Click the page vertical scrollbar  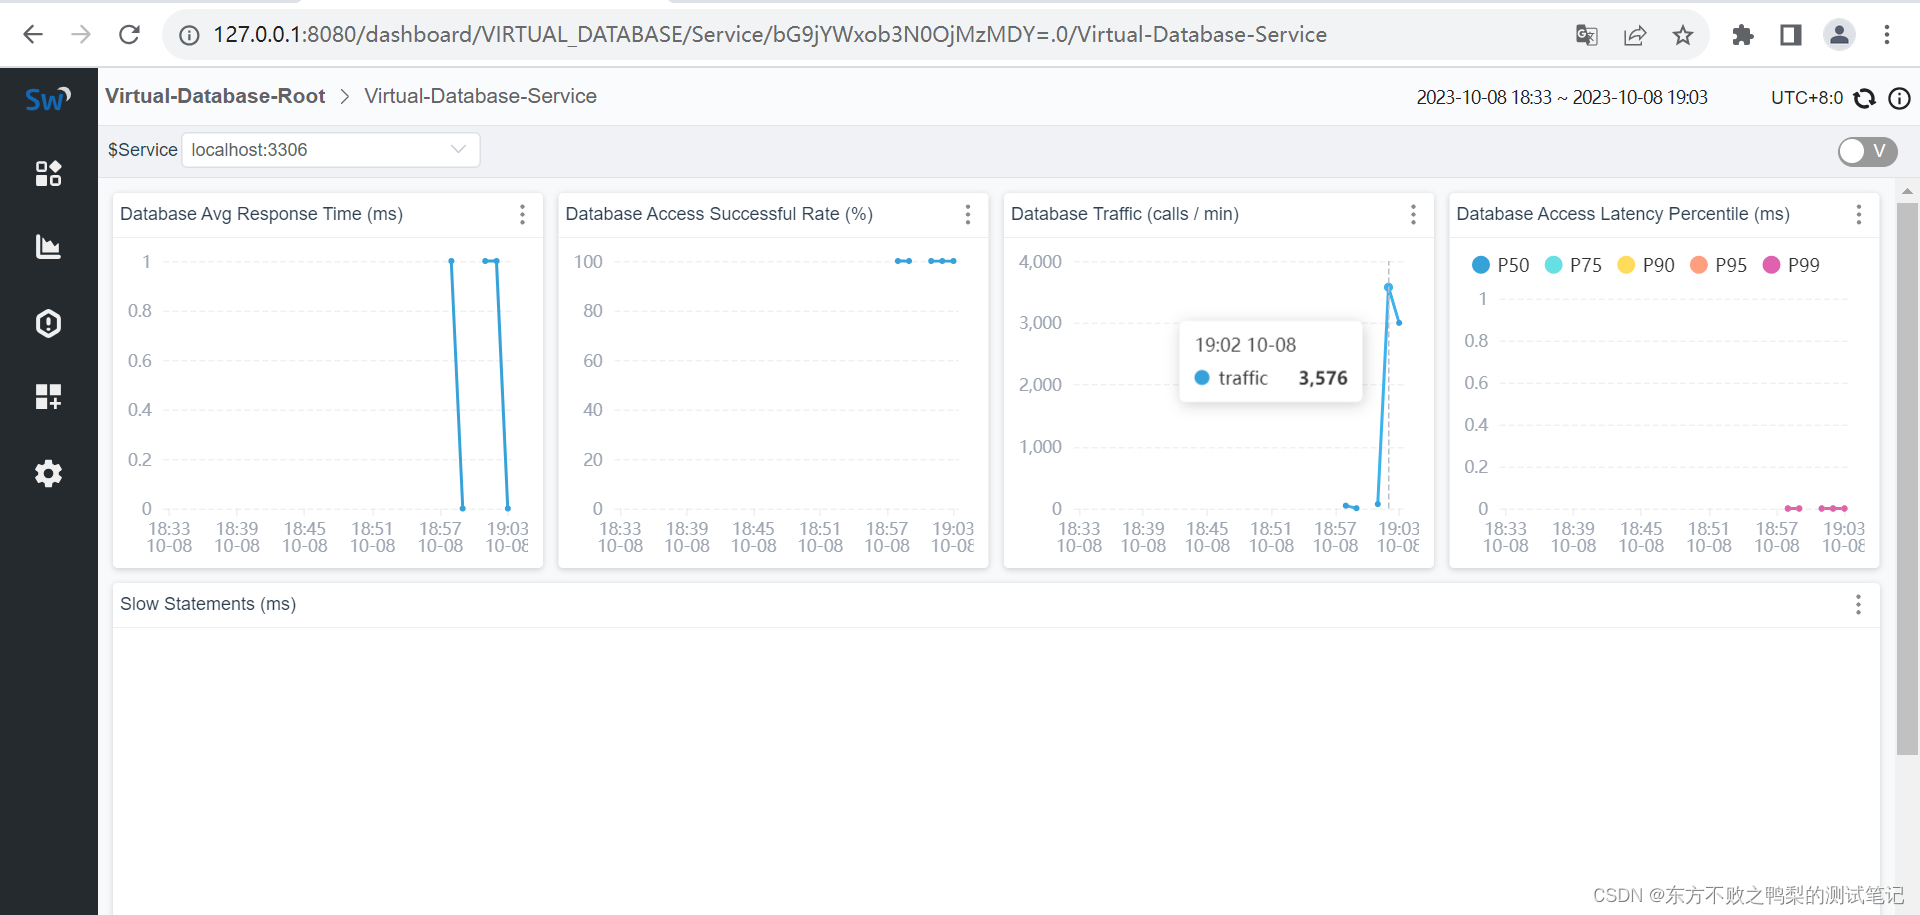(1907, 480)
